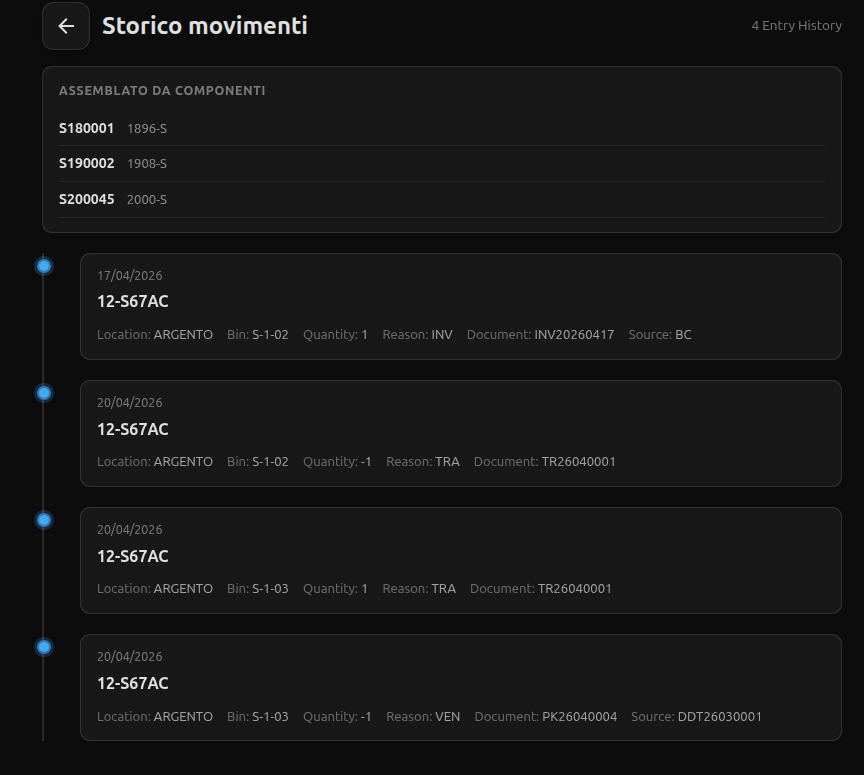Screen dimensions: 864x775
Task: Click the 4 Entry History label
Action: [797, 25]
